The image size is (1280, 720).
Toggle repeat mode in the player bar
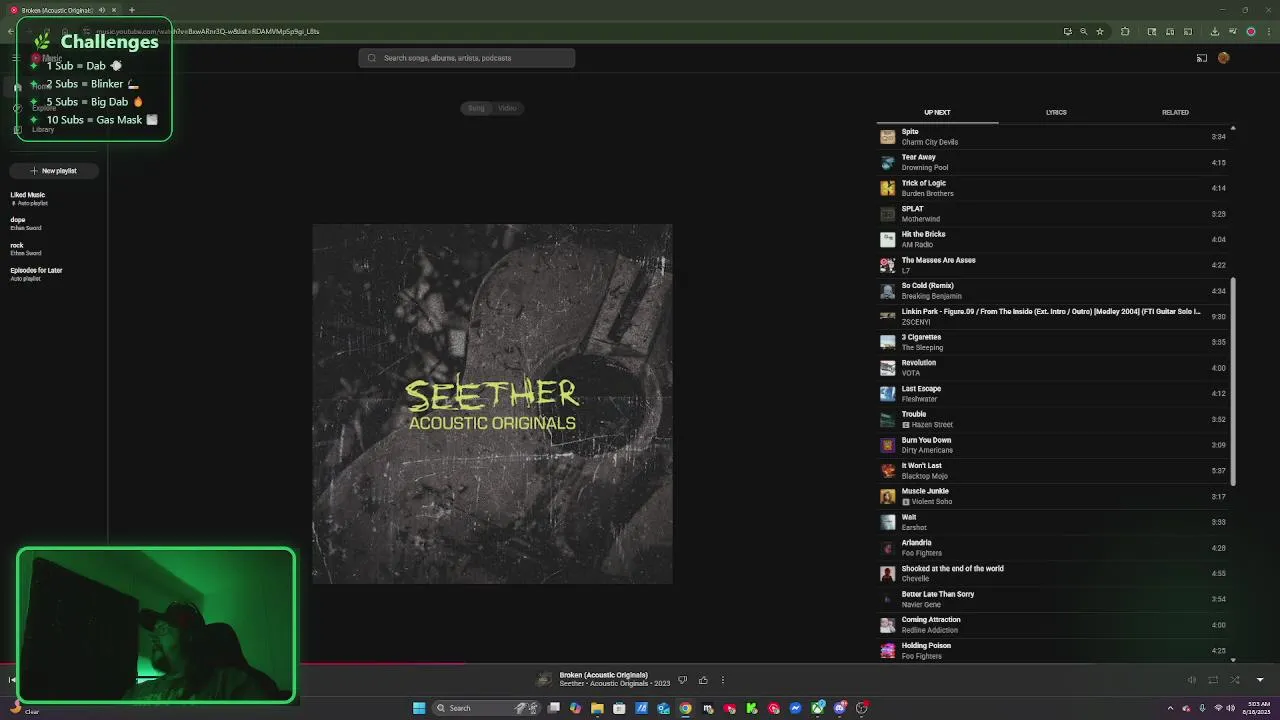[x=1213, y=680]
